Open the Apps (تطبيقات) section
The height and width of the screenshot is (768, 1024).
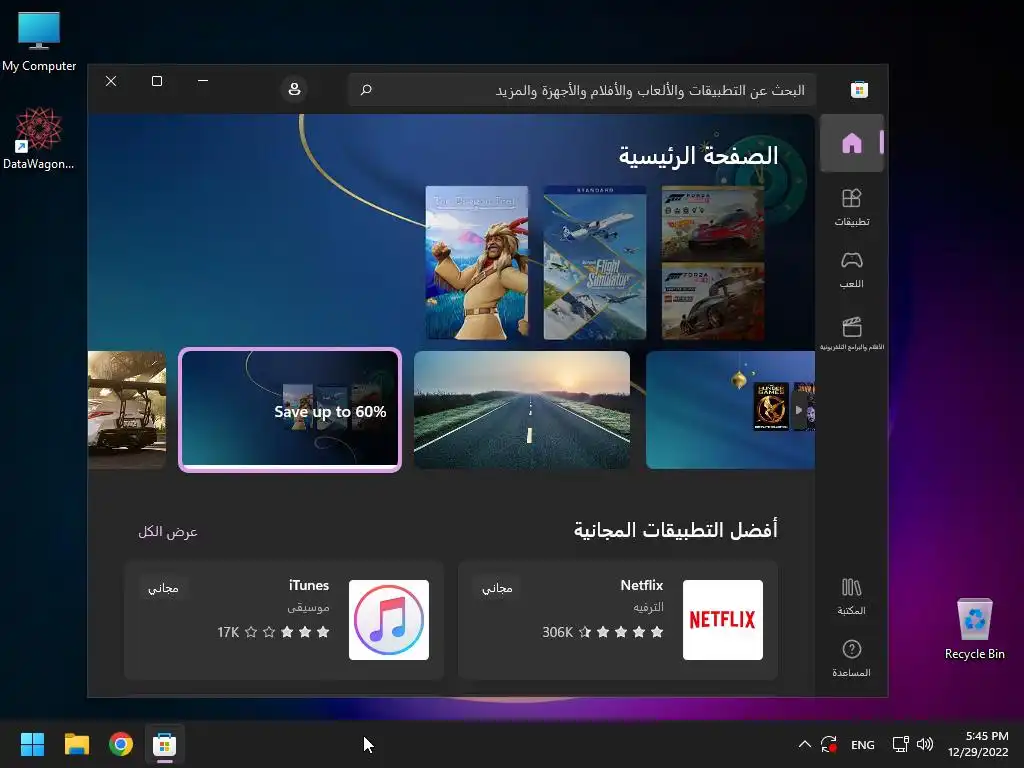click(852, 207)
